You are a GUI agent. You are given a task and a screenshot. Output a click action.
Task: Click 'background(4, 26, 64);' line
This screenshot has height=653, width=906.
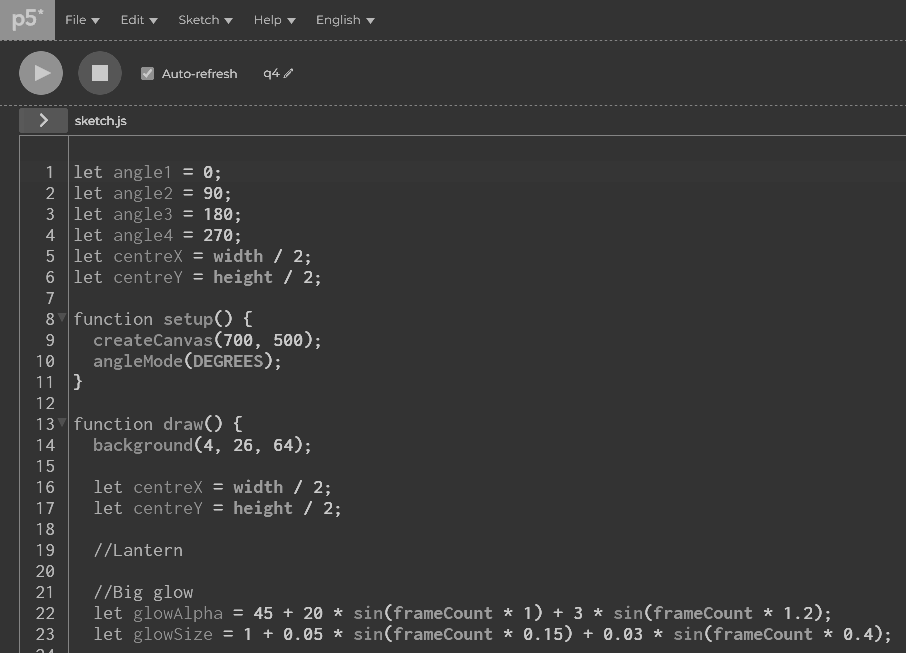click(202, 445)
